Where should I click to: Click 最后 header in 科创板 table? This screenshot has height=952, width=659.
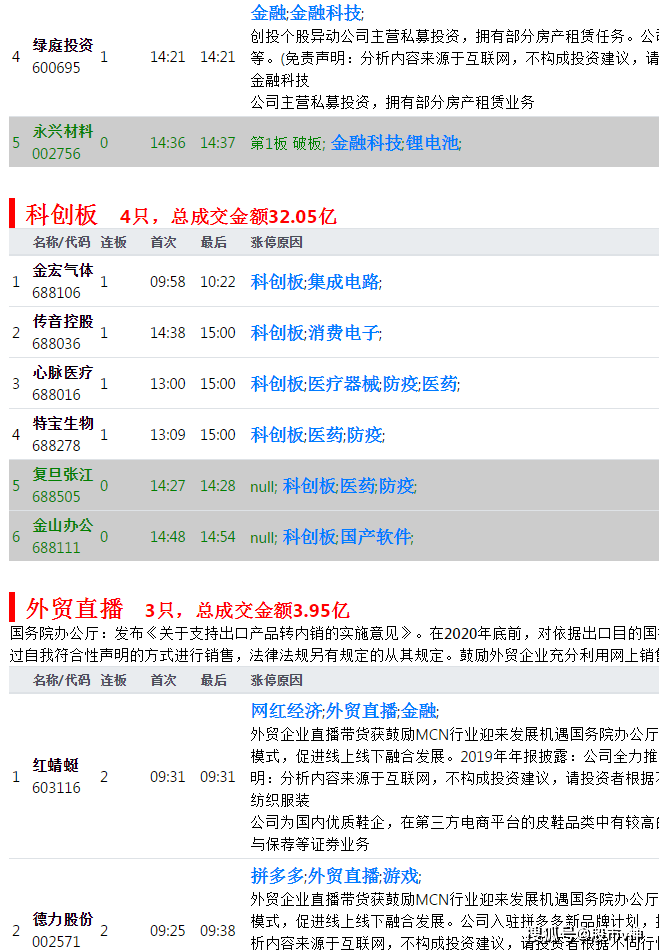coord(214,242)
